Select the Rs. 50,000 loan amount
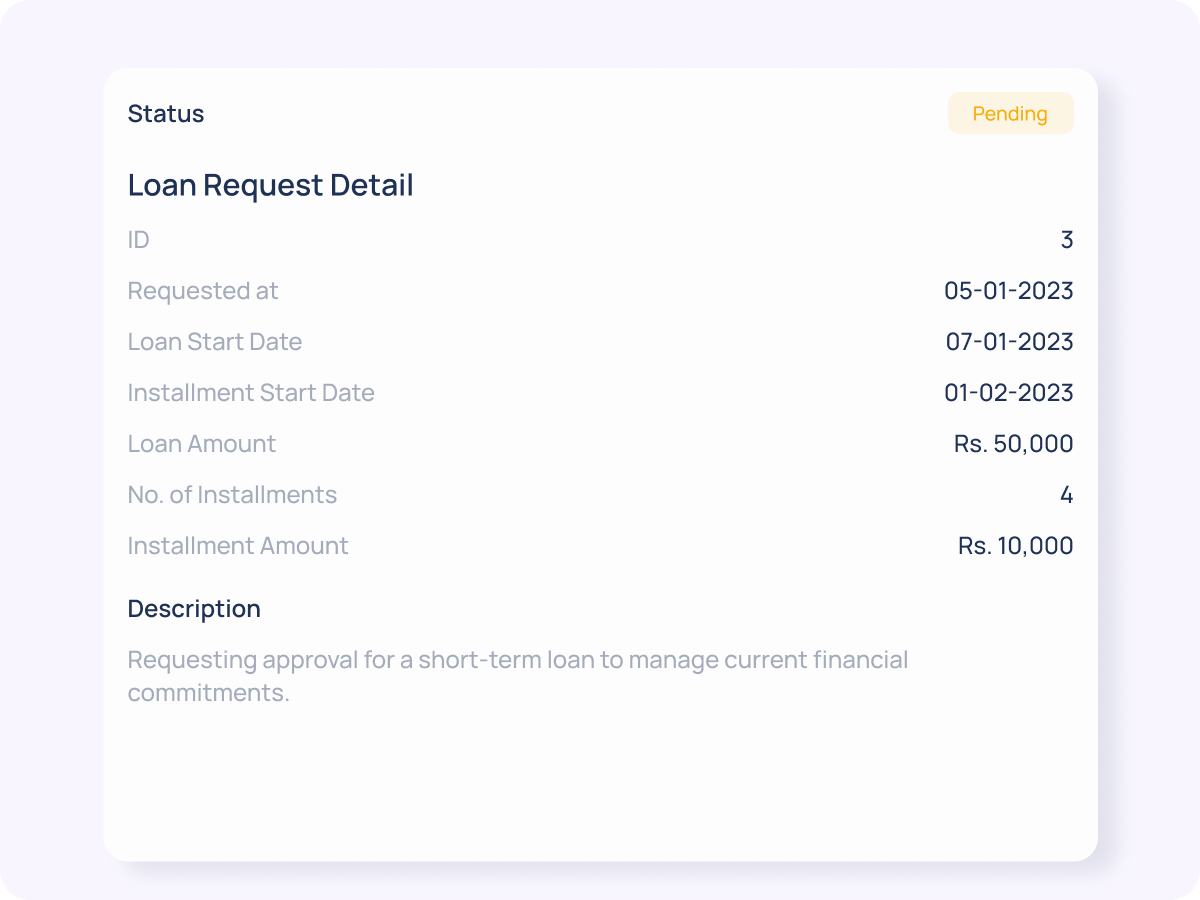The image size is (1200, 900). coord(1013,444)
